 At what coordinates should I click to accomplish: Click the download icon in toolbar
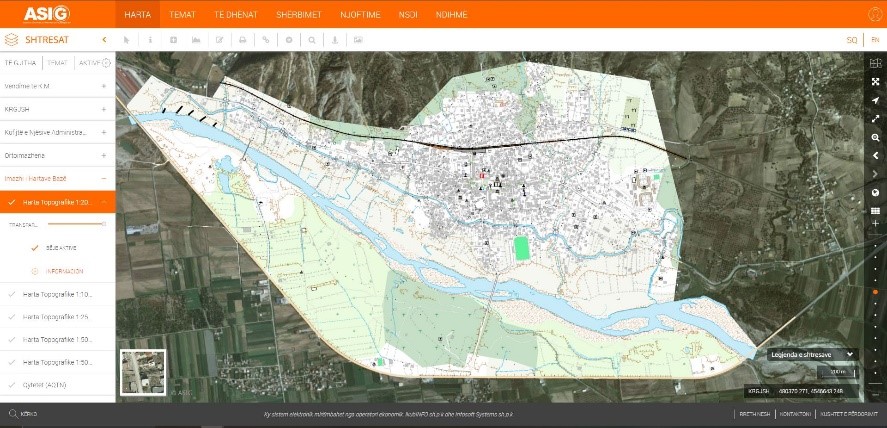point(334,40)
